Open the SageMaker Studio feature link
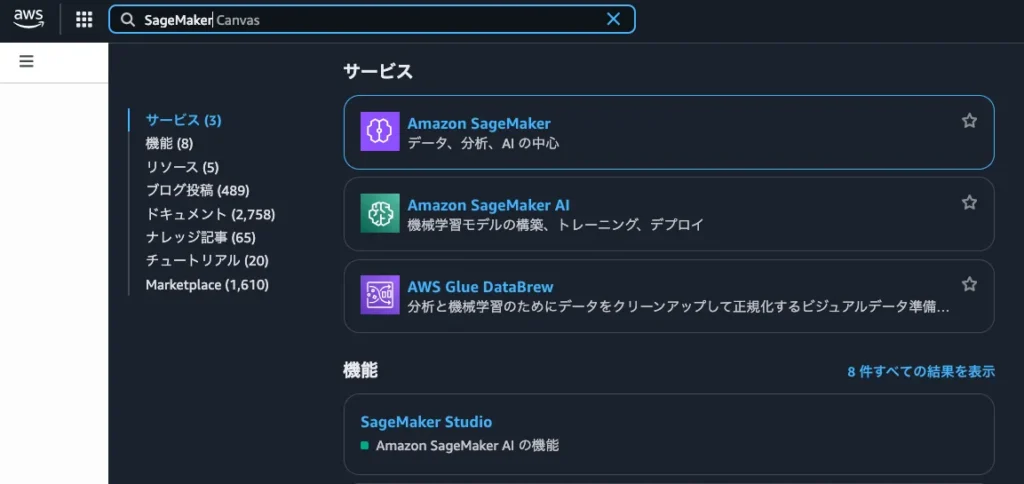The image size is (1024, 484). click(426, 422)
